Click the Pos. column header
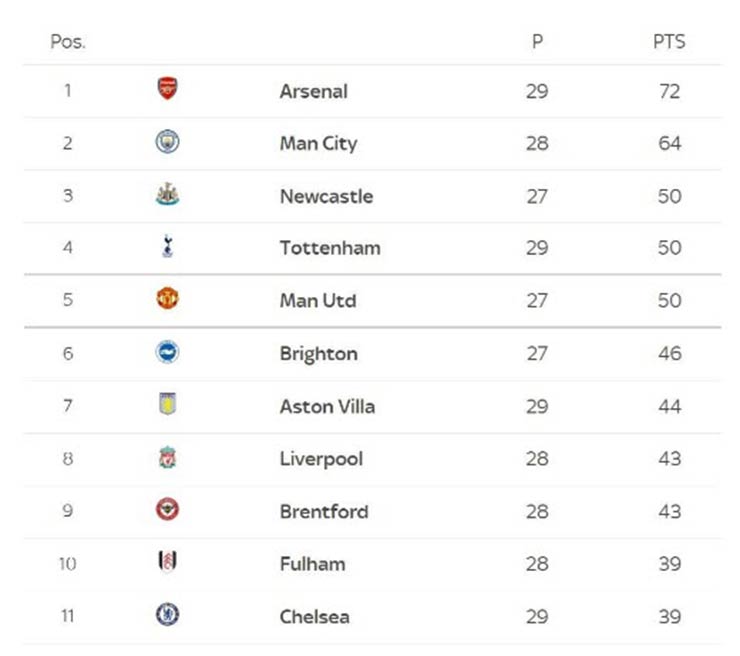The image size is (740, 656). (x=68, y=43)
